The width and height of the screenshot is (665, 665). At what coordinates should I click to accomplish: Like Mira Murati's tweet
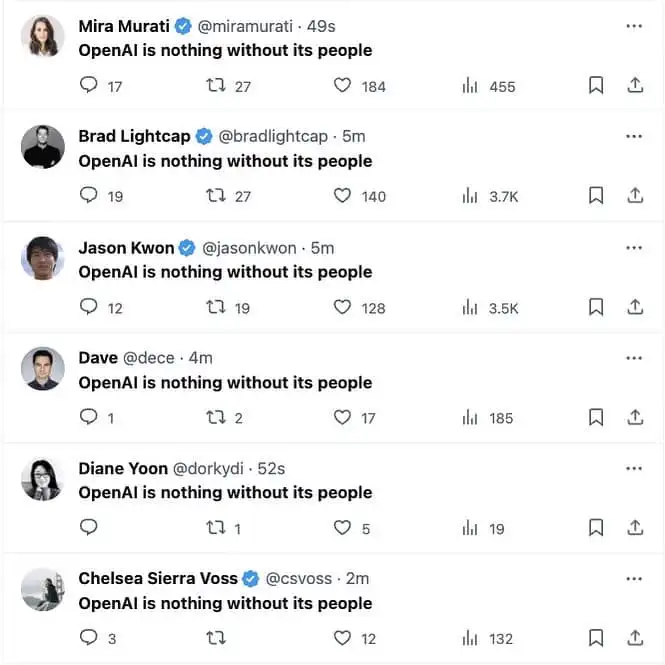point(343,86)
